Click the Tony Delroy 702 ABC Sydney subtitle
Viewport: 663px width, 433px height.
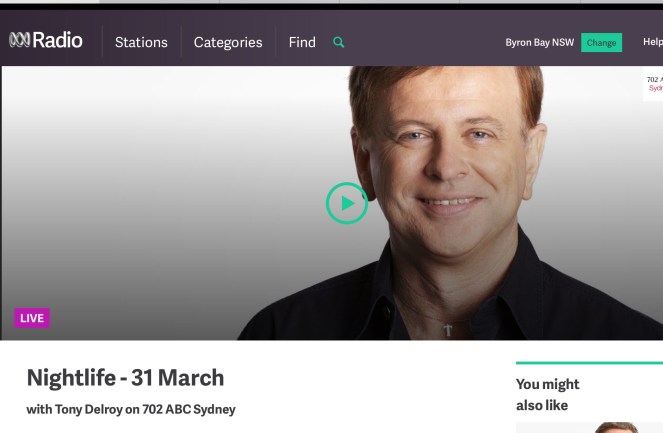click(x=131, y=409)
